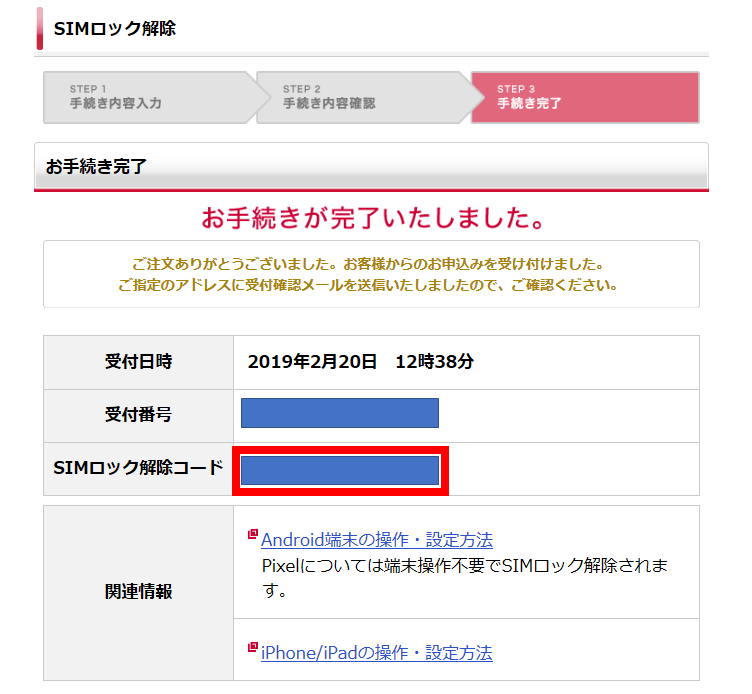Image resolution: width=752 pixels, height=694 pixels.
Task: Click the SIMロック解除コード row label
Action: click(139, 468)
